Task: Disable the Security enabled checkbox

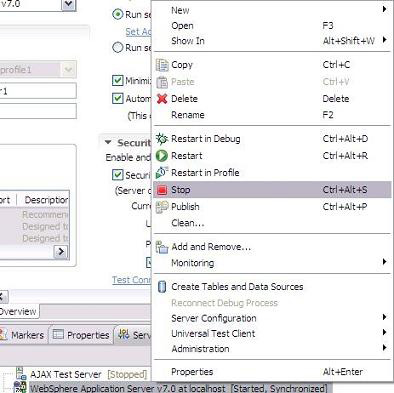Action: click(118, 175)
